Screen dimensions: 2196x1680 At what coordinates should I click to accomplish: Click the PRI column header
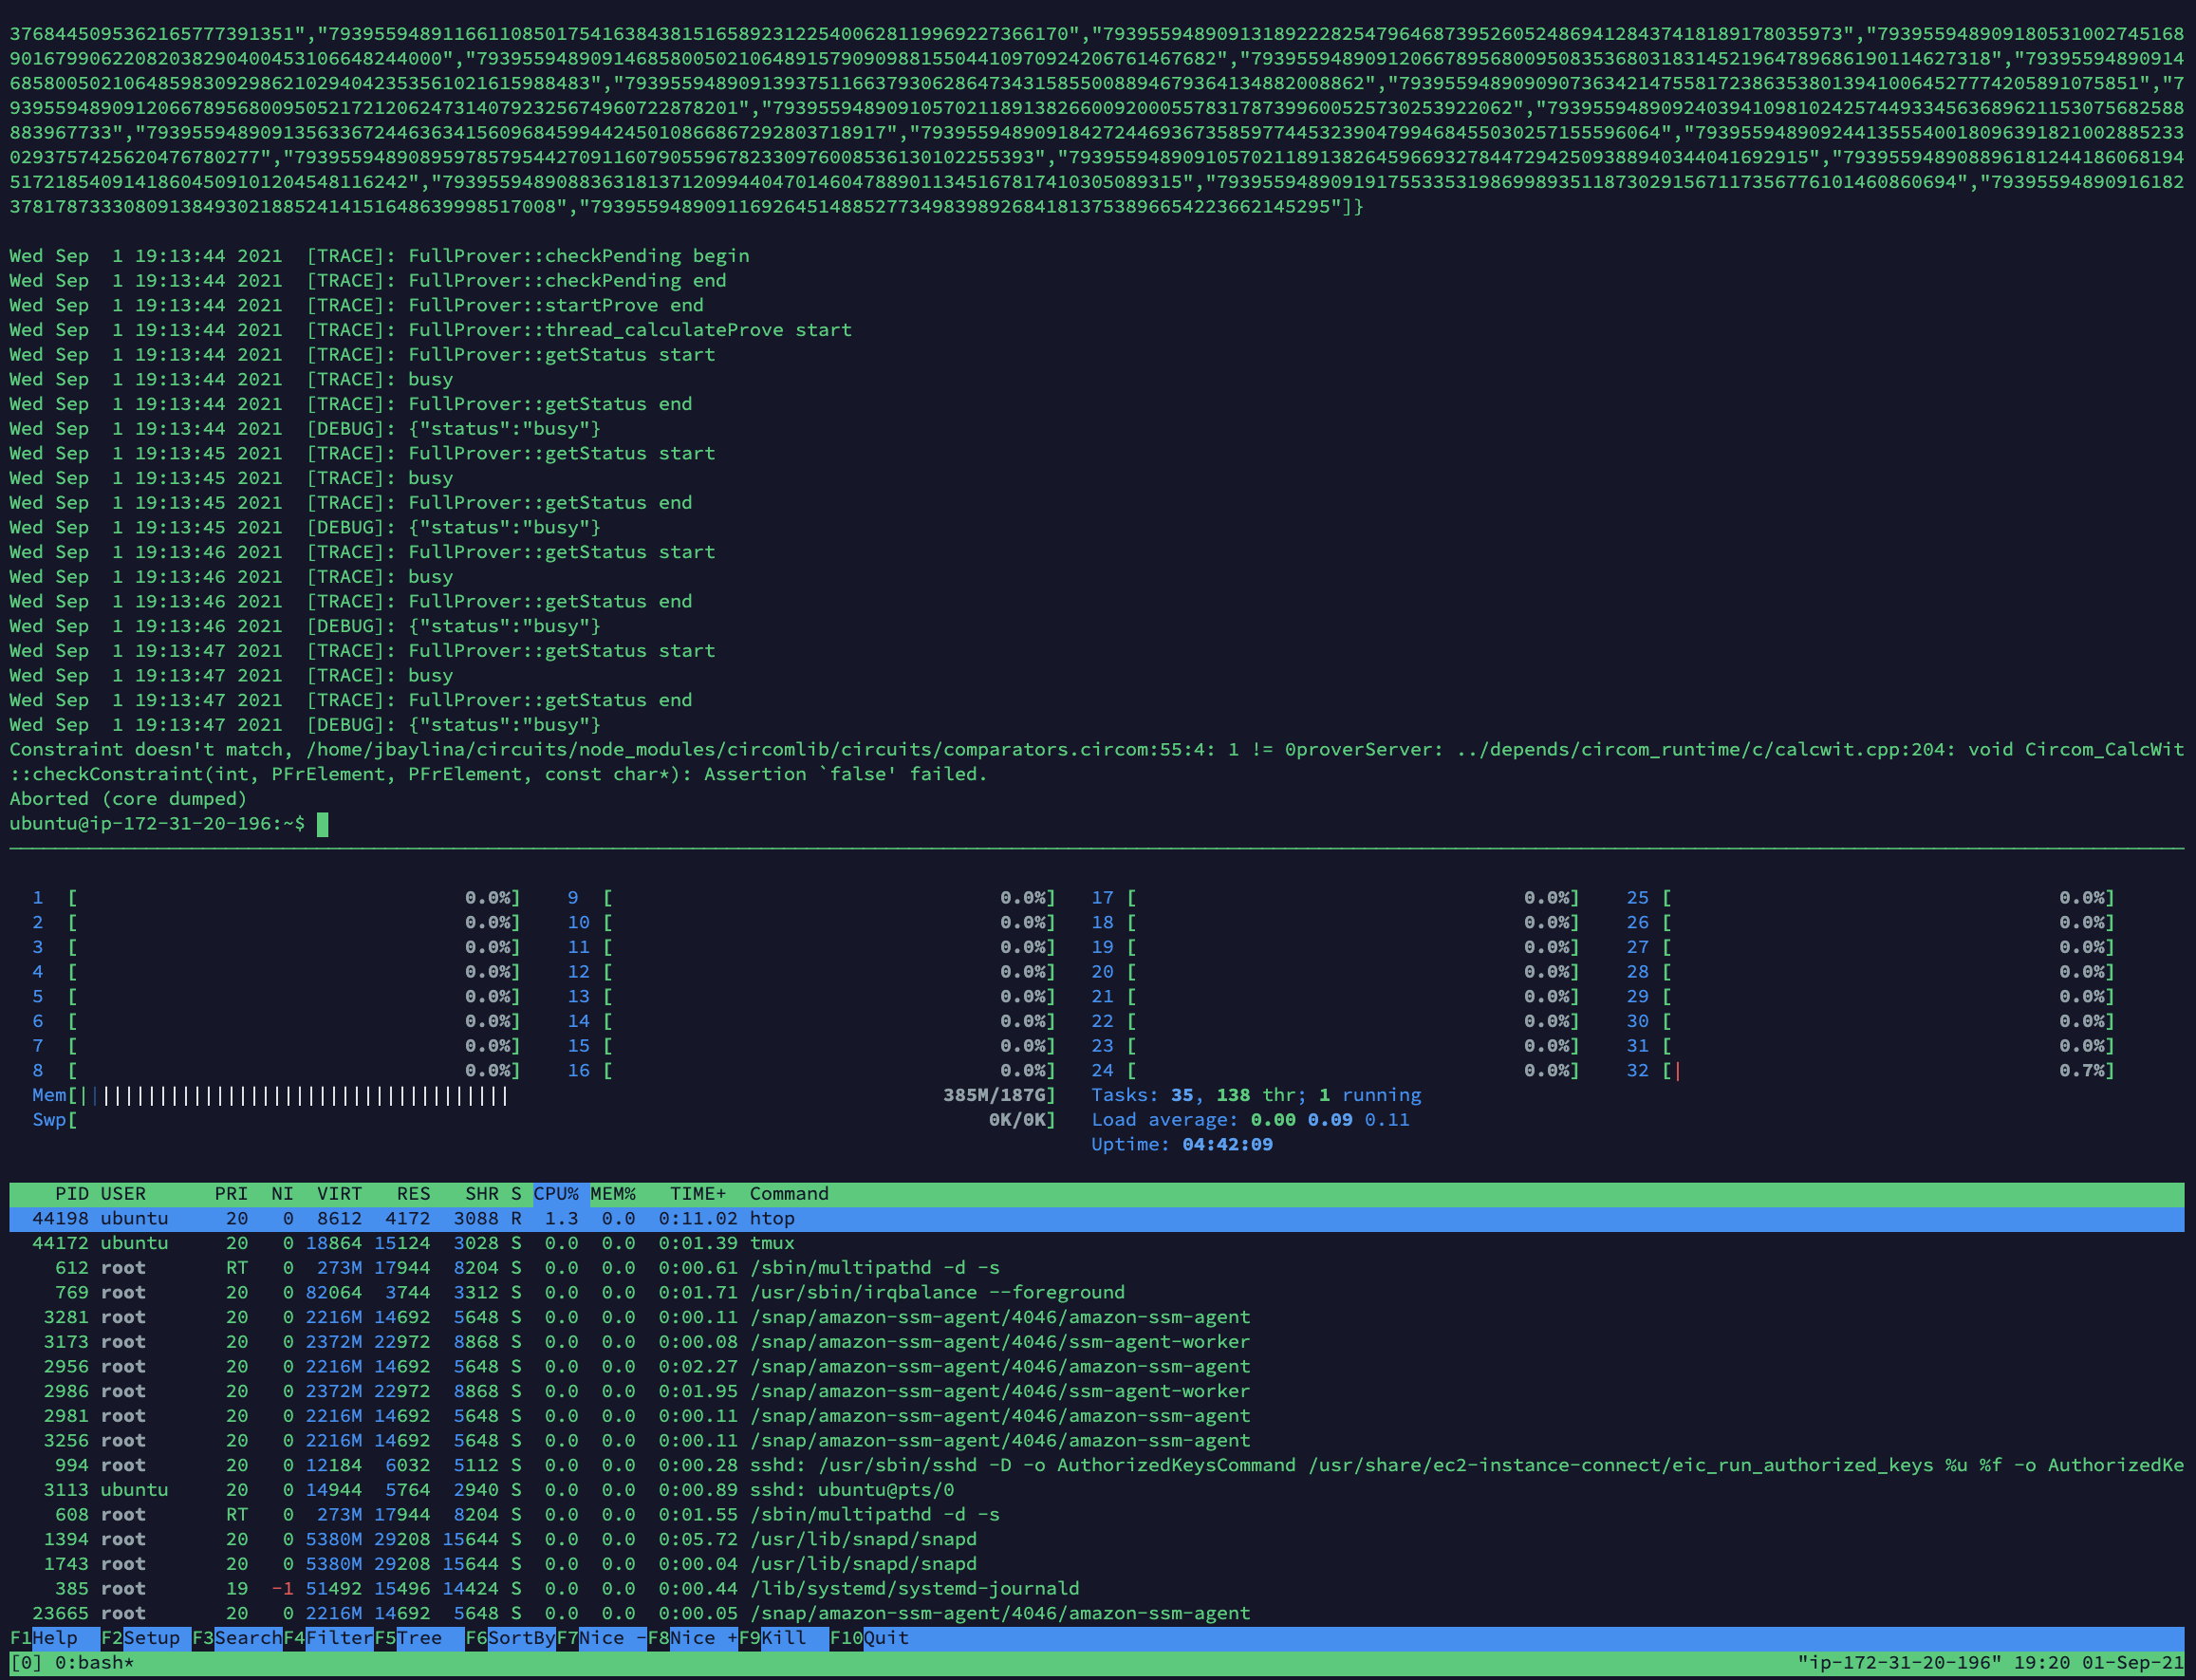(x=231, y=1194)
